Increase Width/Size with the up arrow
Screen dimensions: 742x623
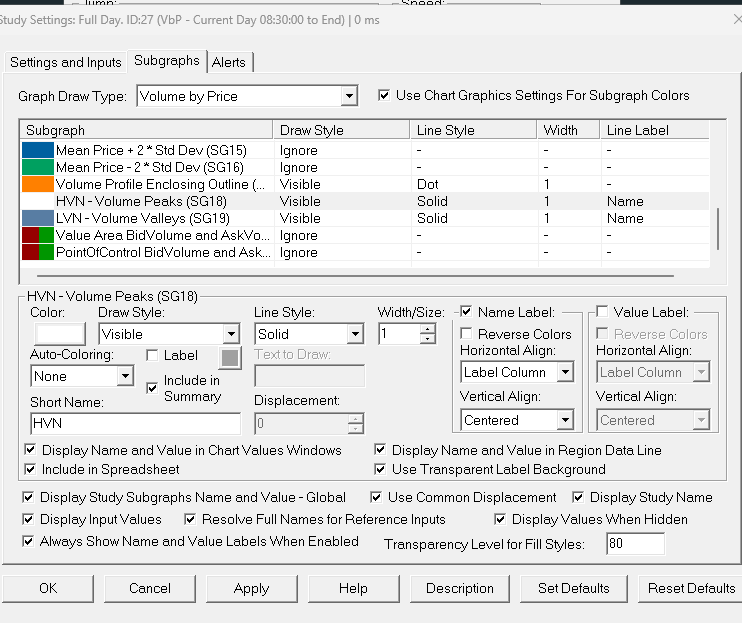(428, 328)
